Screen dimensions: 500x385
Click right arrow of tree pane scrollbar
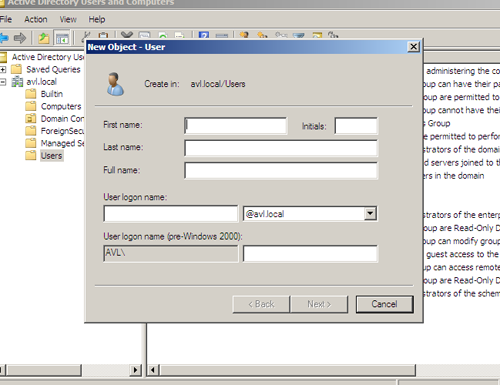(x=135, y=370)
